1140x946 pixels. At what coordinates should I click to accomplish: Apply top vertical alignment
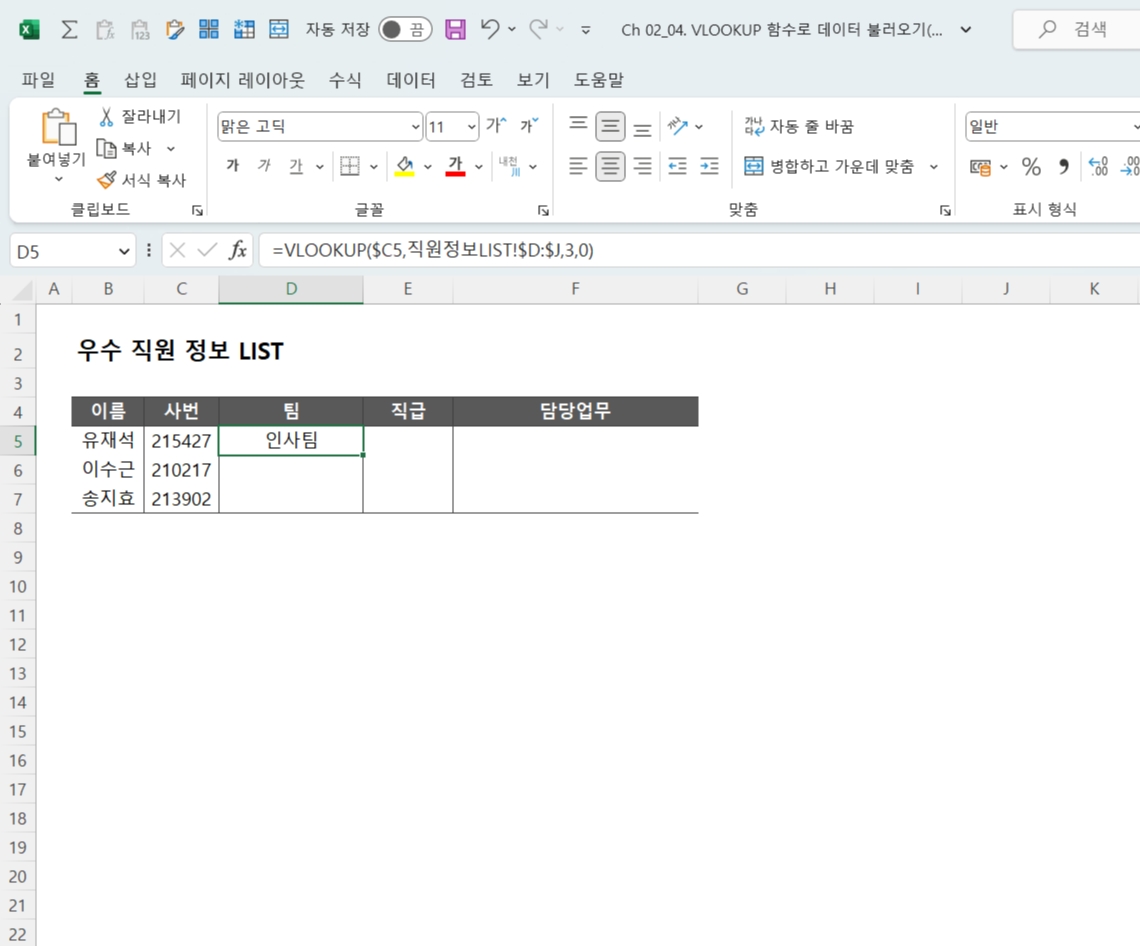click(x=578, y=127)
